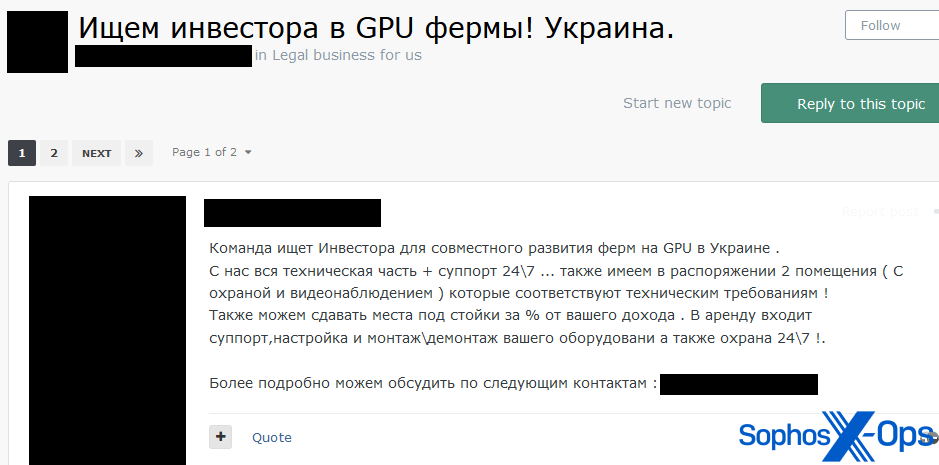Open the post author's large avatar
This screenshot has height=465, width=939.
107,330
